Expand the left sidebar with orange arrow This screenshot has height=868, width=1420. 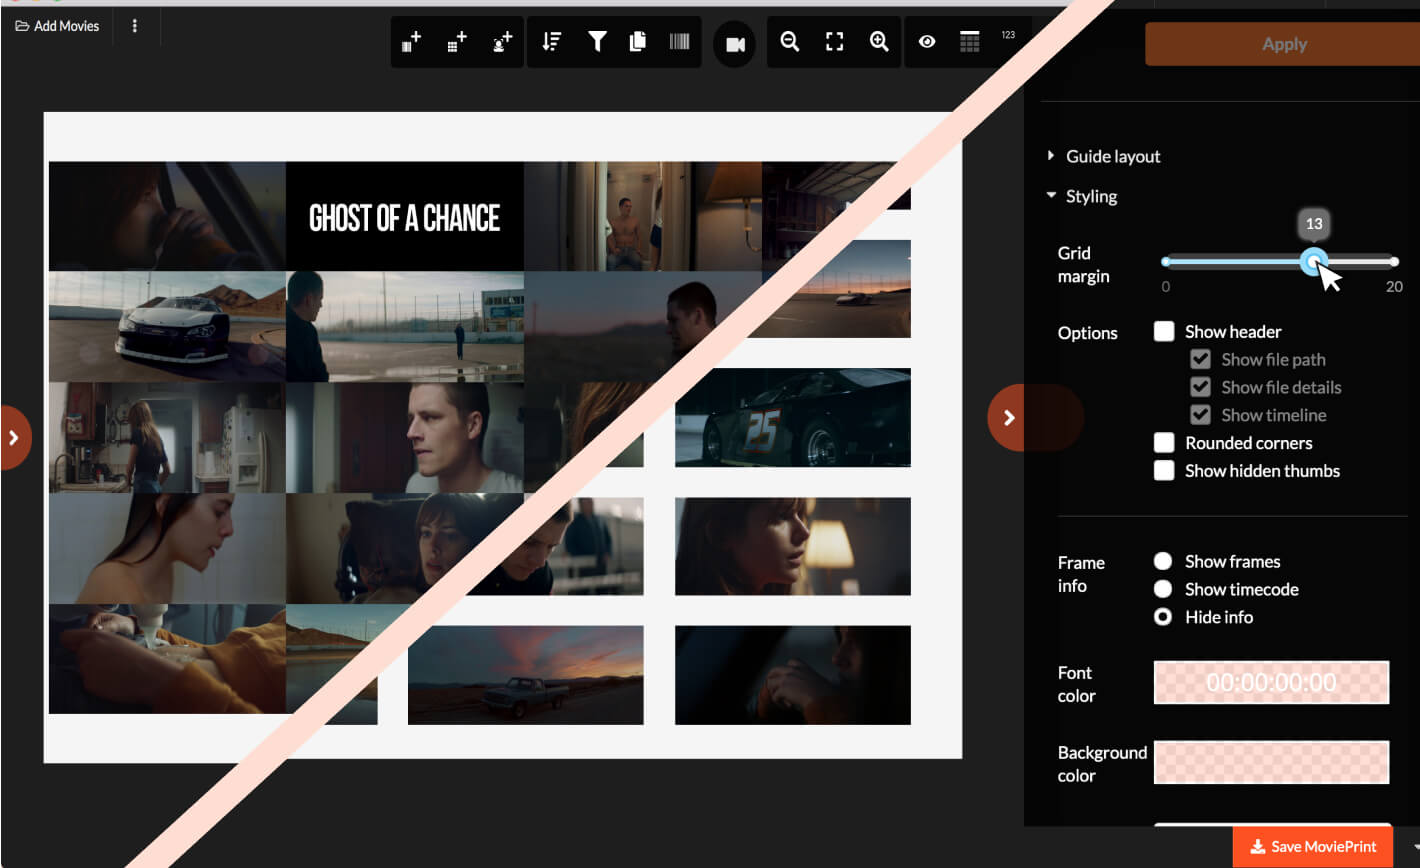point(14,437)
